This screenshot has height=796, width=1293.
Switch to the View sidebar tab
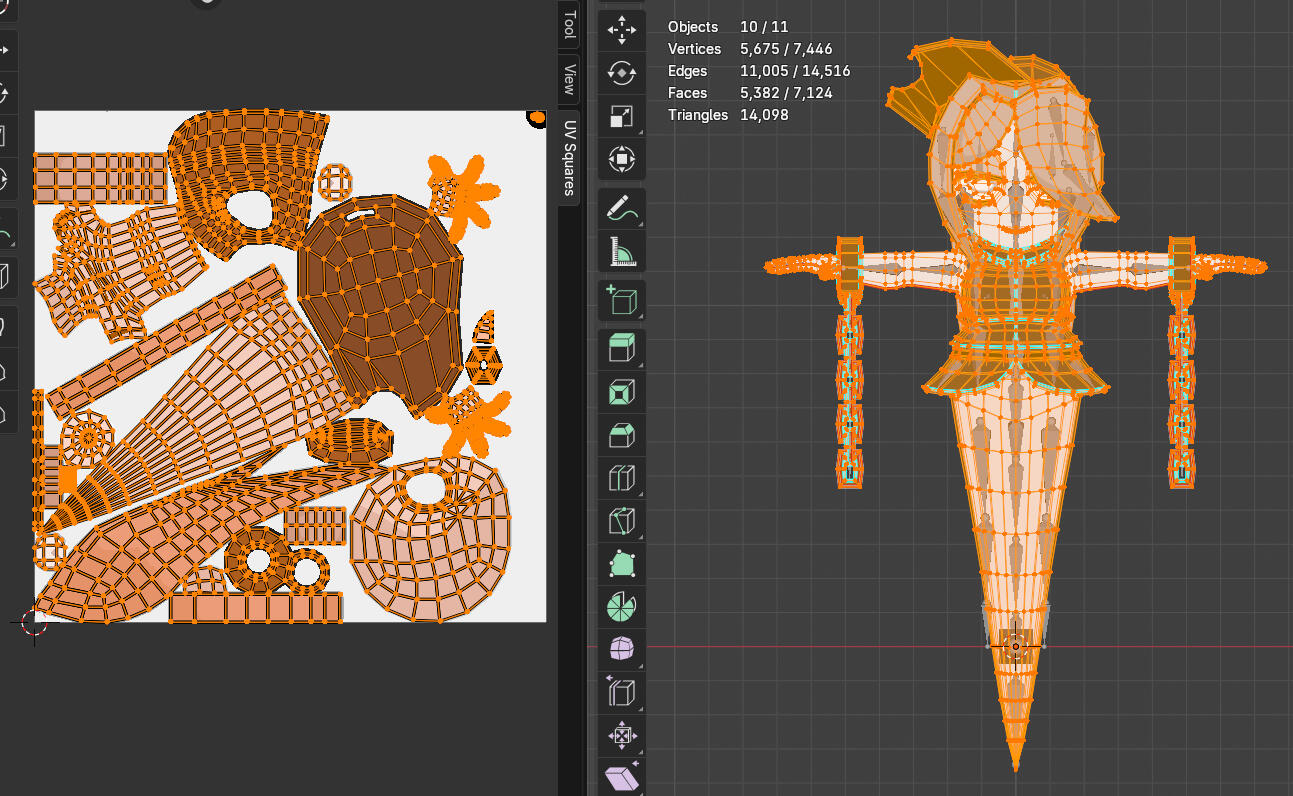click(568, 79)
